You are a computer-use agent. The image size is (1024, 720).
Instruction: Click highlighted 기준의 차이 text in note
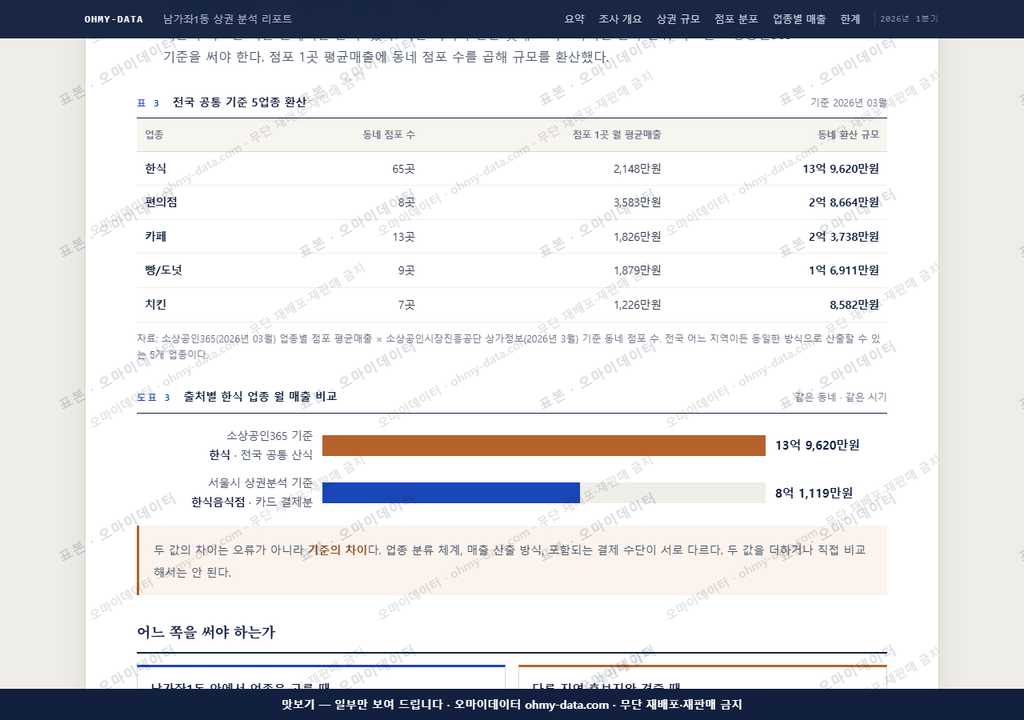tap(338, 549)
